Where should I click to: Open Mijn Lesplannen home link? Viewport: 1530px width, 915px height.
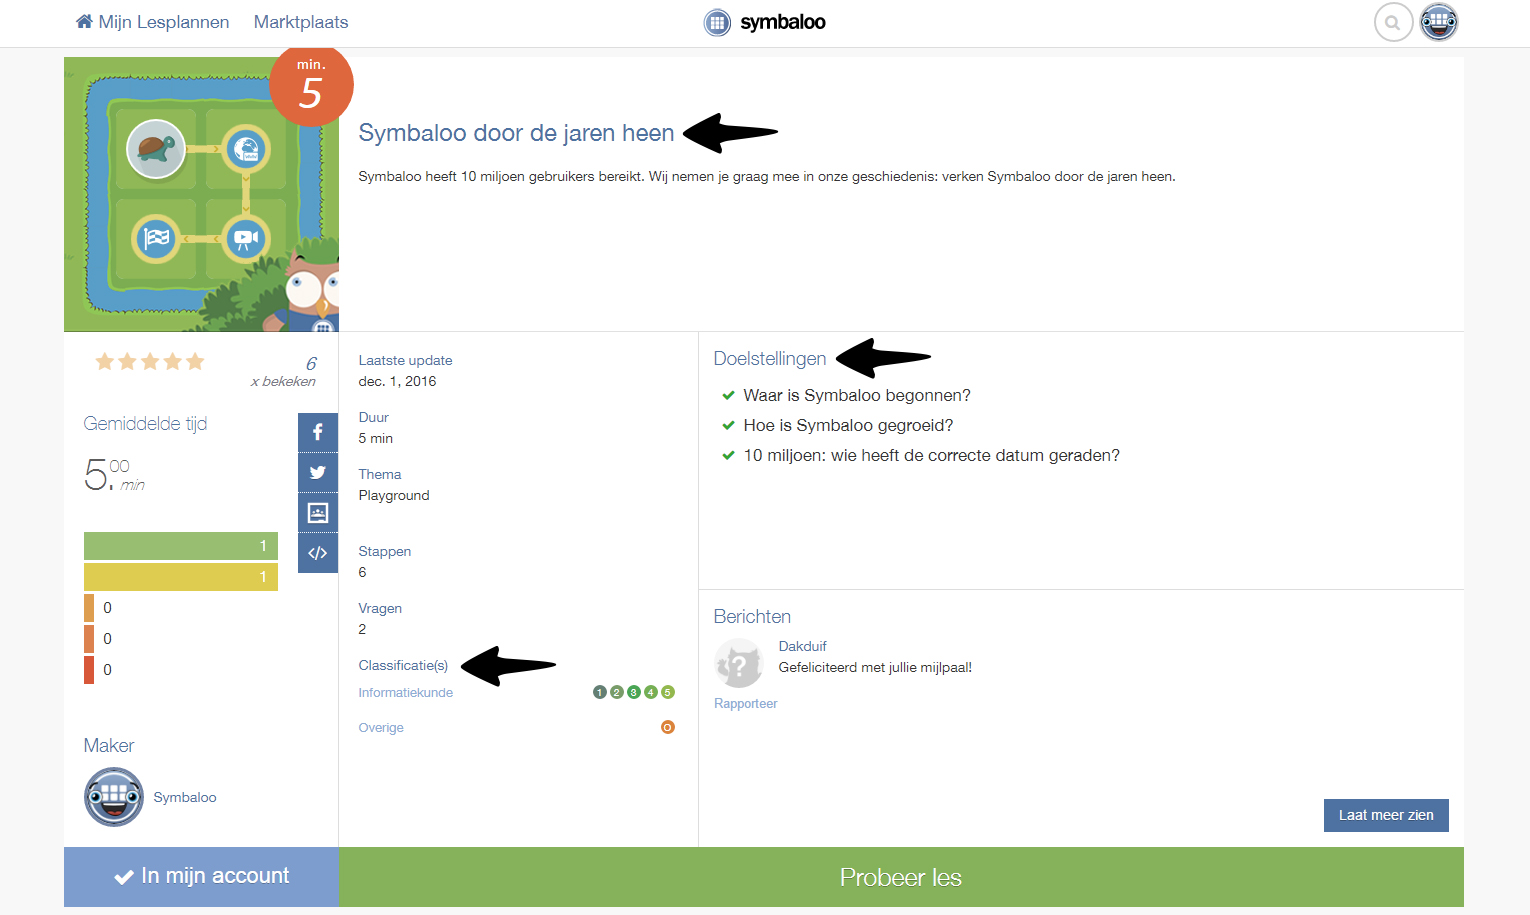pyautogui.click(x=152, y=22)
